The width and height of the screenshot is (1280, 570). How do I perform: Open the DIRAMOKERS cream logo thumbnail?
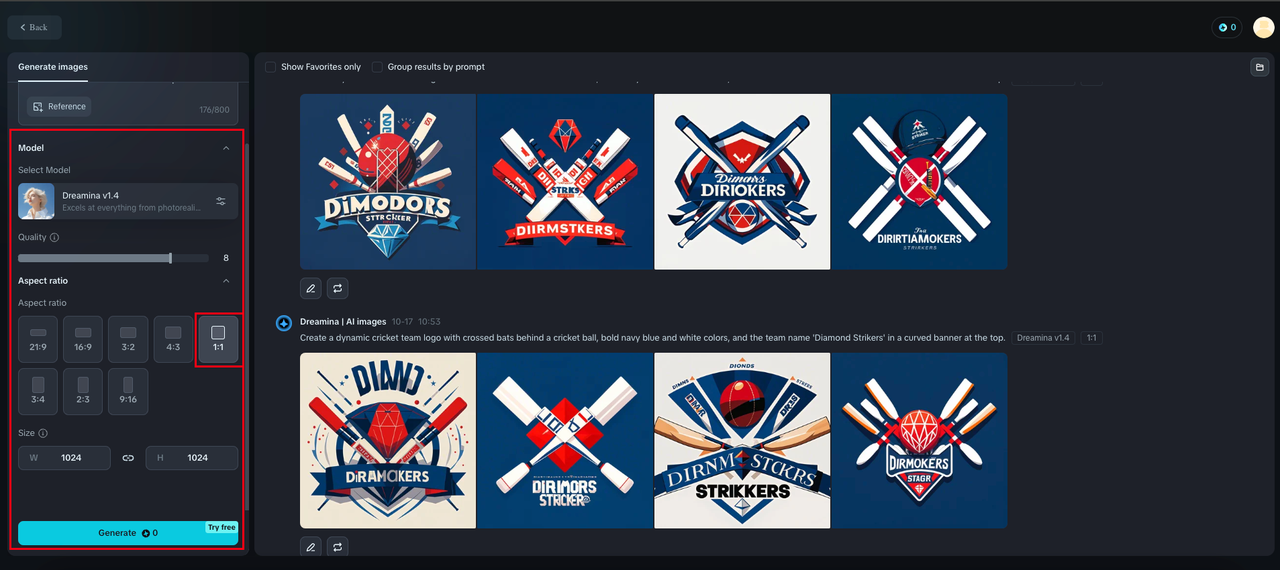[388, 440]
